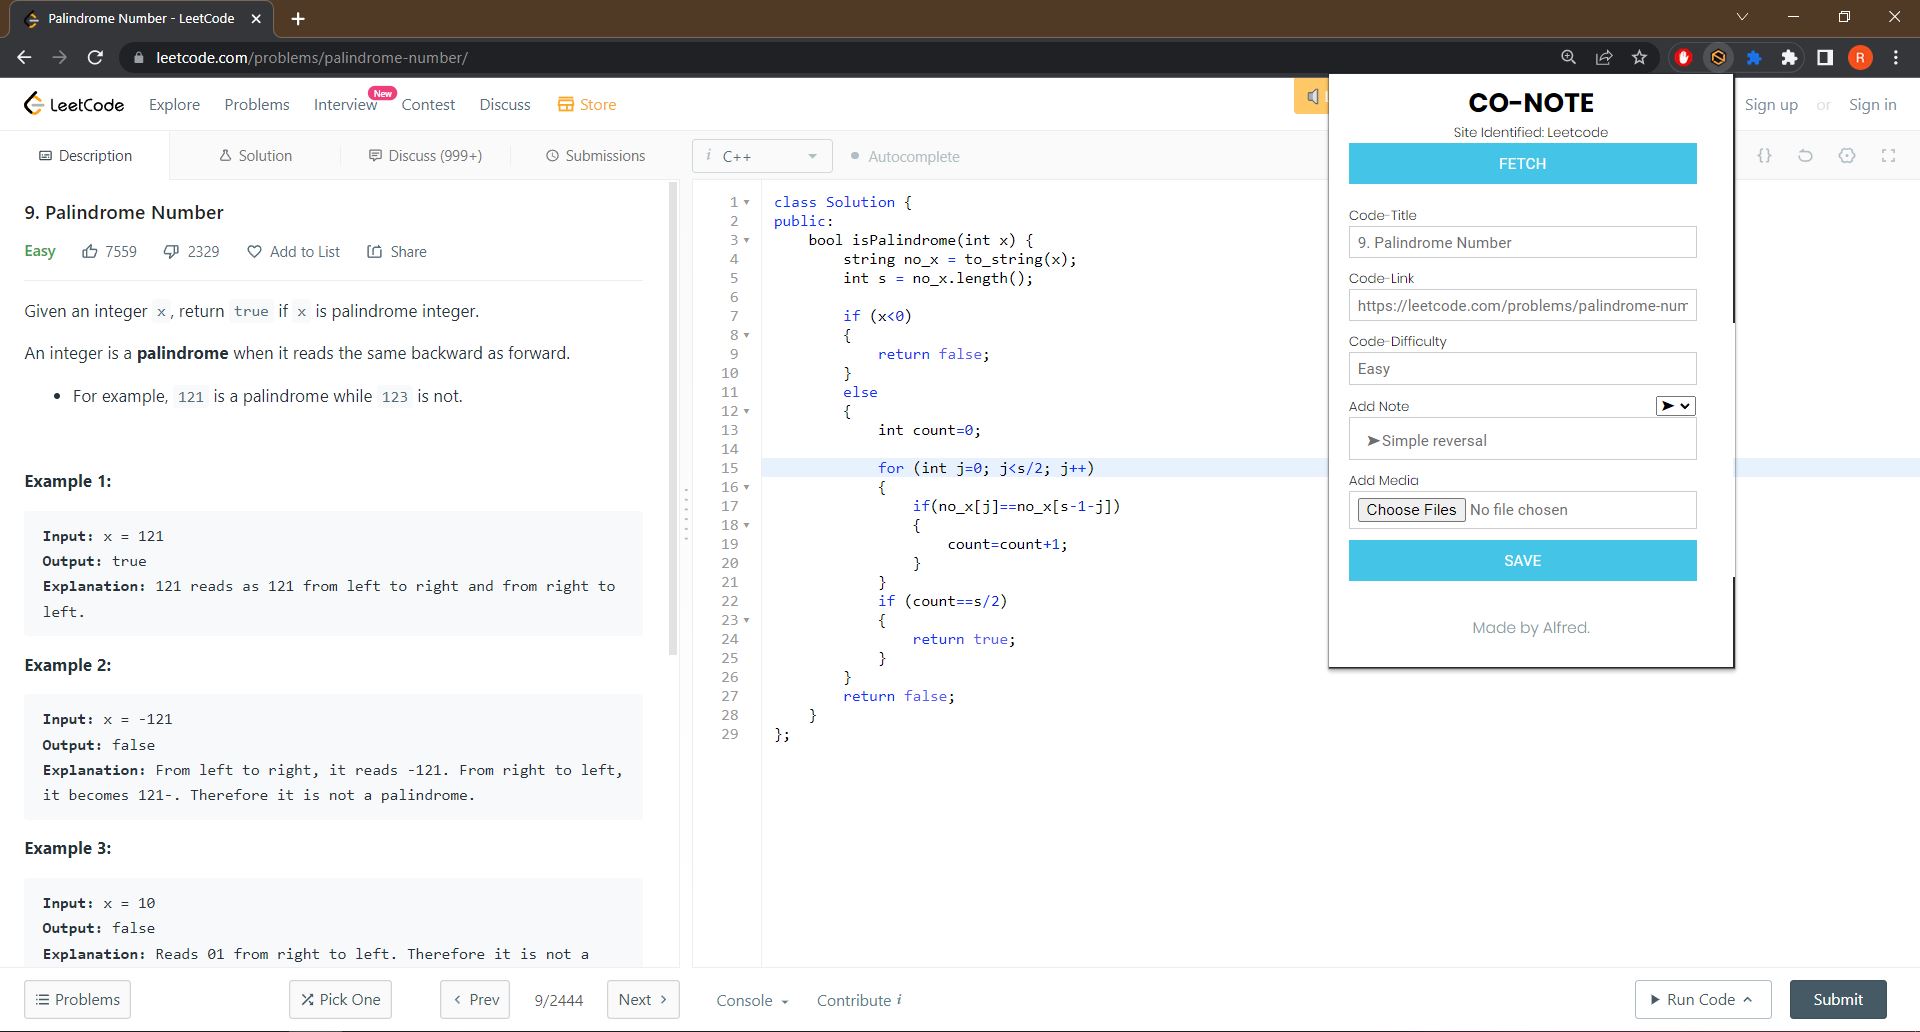1920x1032 pixels.
Task: Open the browser side panel icon
Action: (1825, 58)
